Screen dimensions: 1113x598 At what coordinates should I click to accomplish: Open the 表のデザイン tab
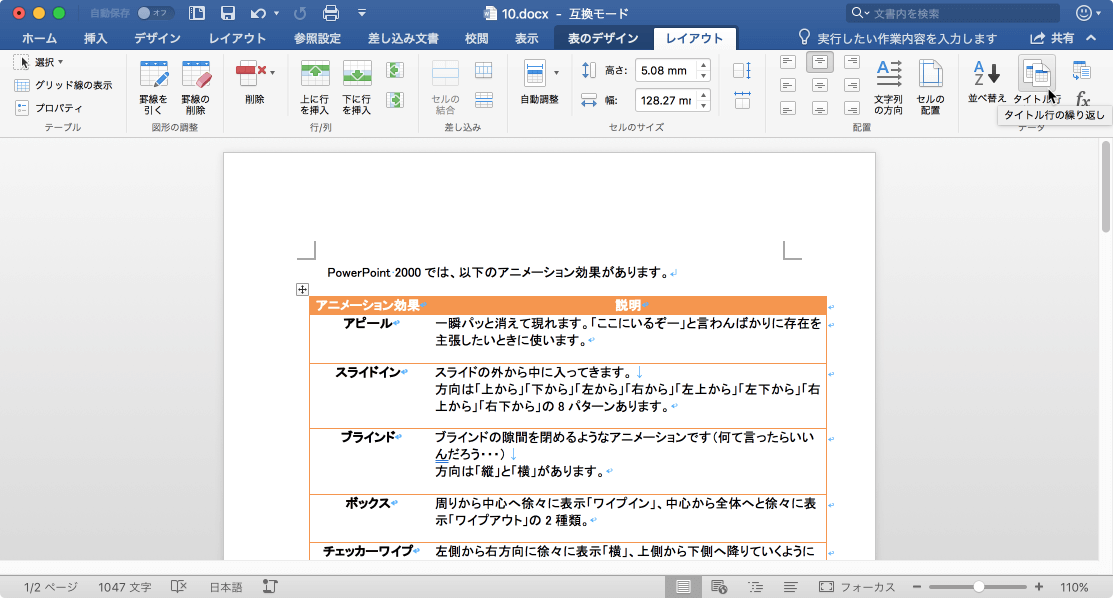coord(603,38)
